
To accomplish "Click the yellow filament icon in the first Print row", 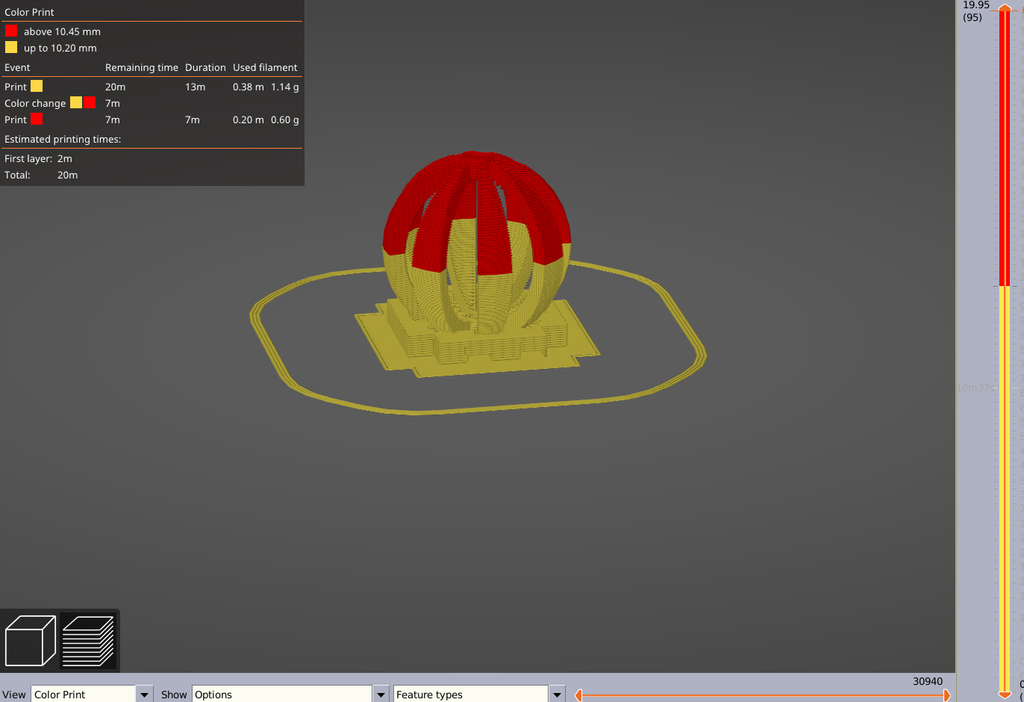I will click(x=36, y=86).
